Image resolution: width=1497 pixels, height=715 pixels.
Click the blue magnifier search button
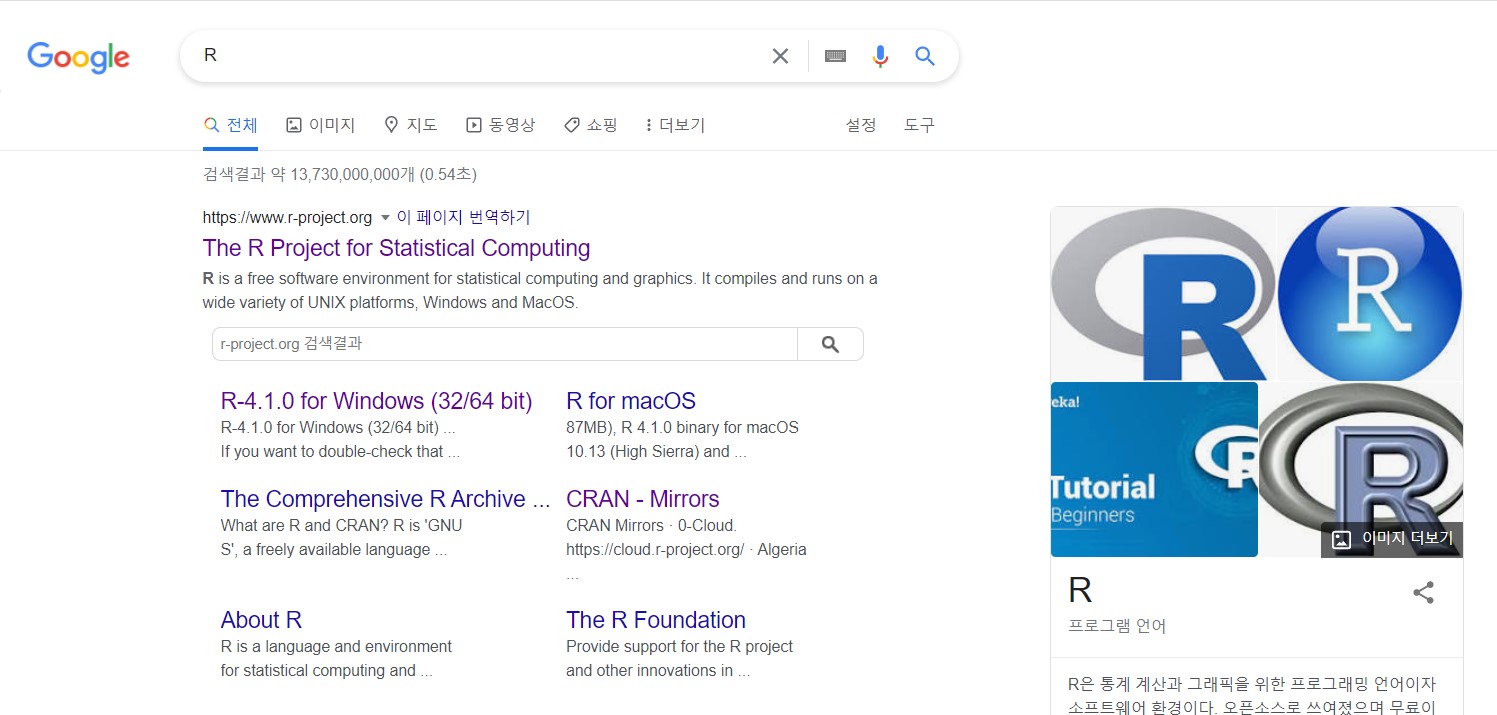click(925, 56)
